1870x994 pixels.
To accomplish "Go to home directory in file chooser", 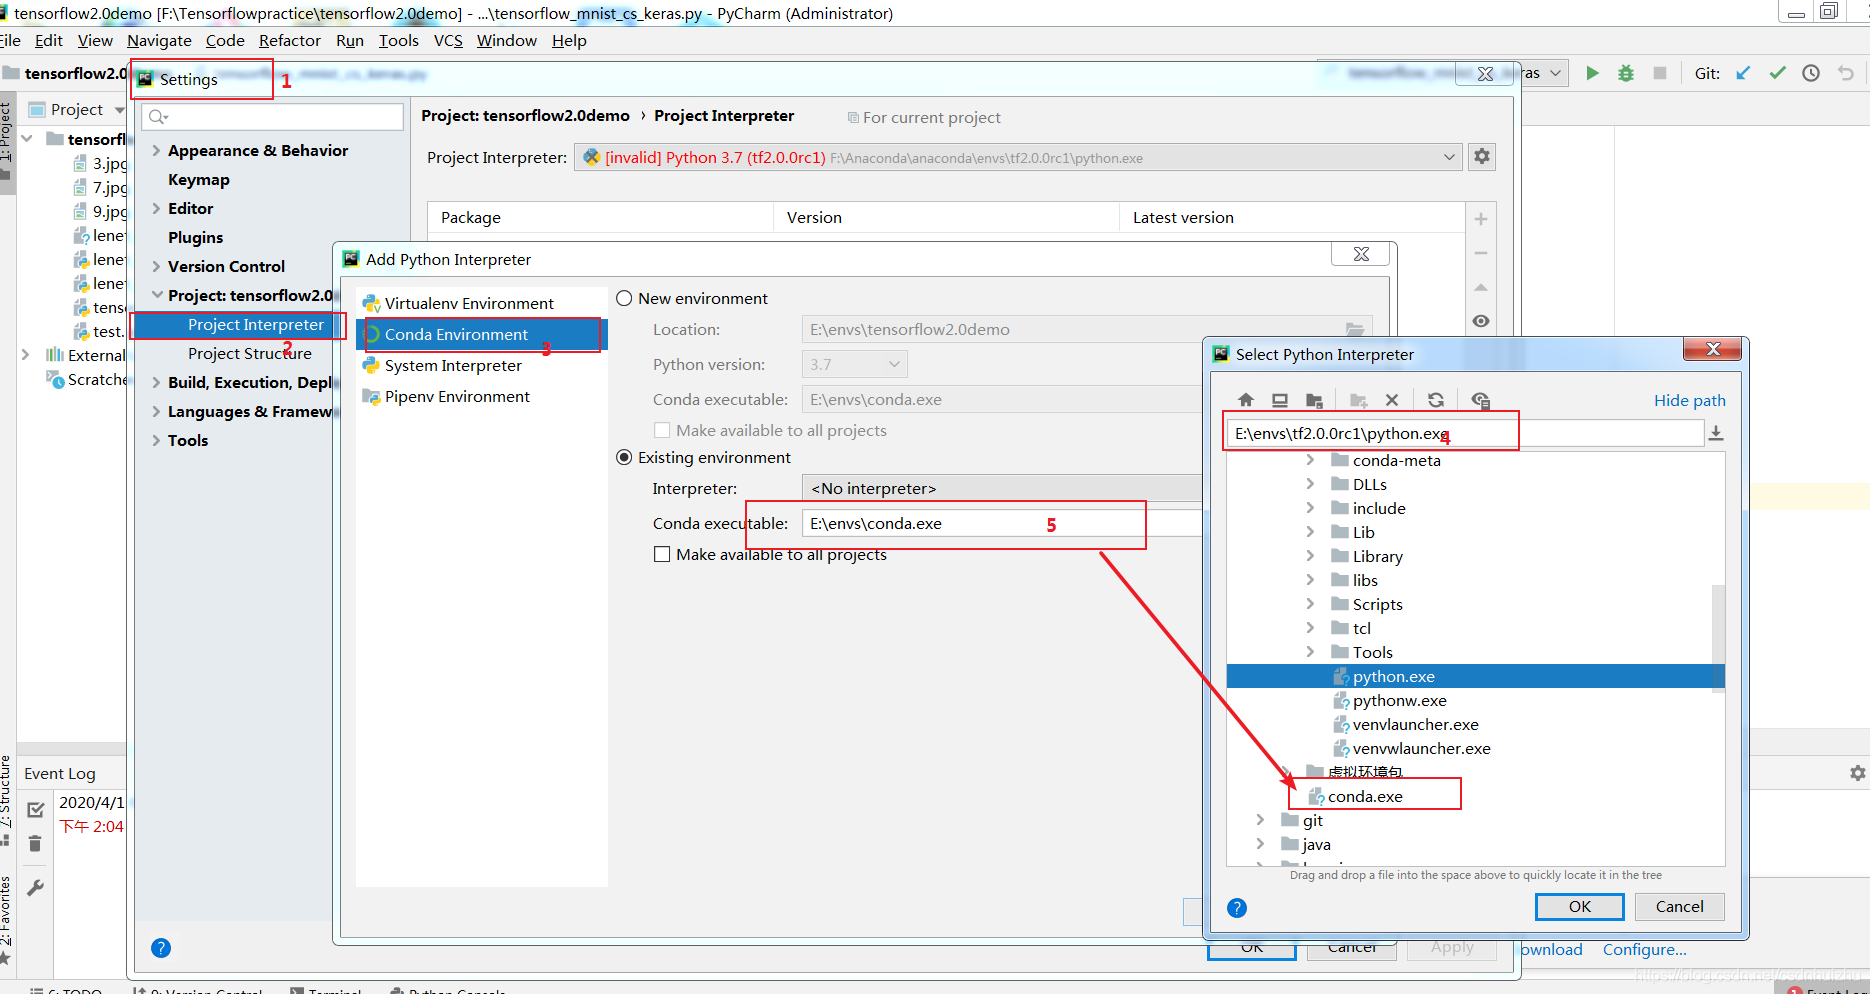I will 1245,400.
